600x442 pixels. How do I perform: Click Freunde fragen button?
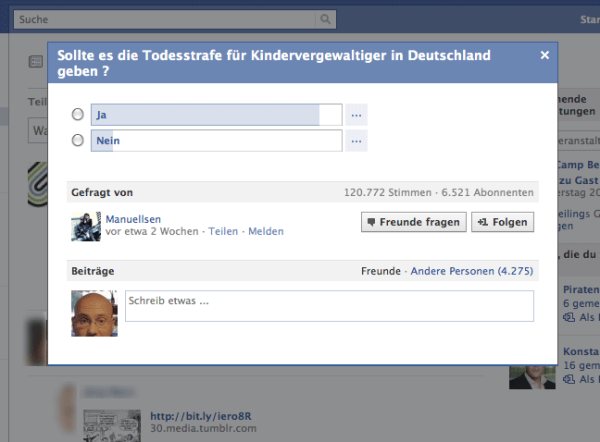(x=414, y=222)
